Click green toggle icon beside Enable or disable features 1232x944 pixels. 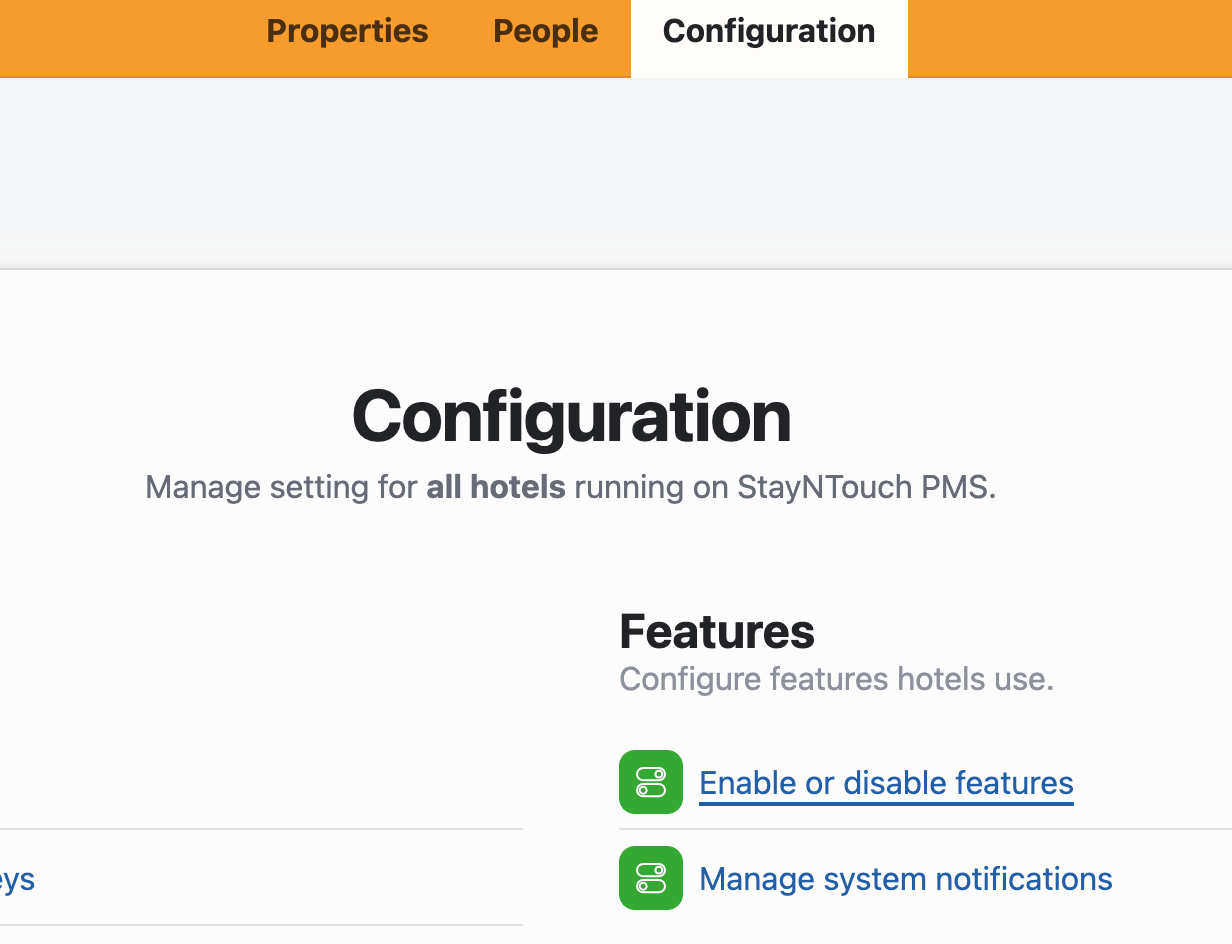click(651, 782)
